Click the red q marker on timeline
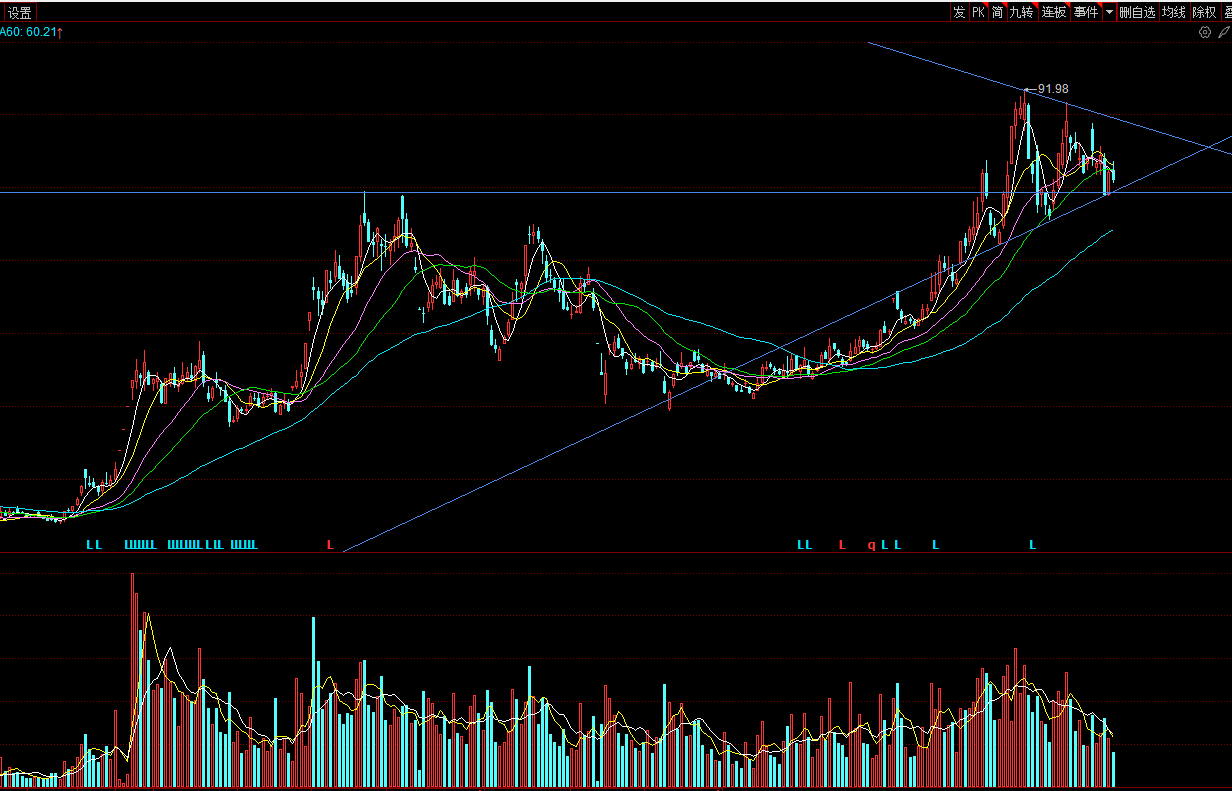 [x=871, y=545]
